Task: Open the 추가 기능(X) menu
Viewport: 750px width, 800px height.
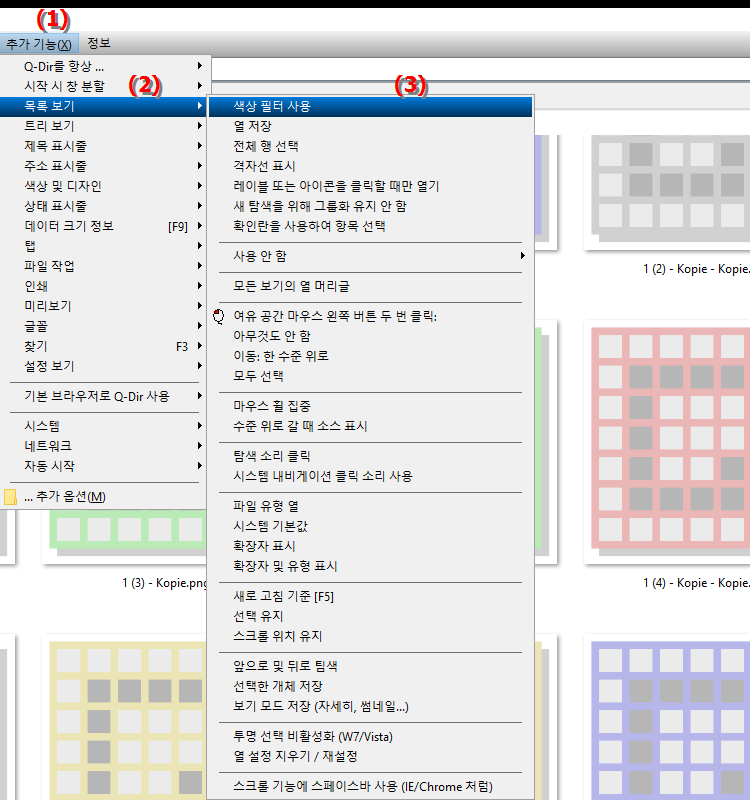Action: [39, 44]
